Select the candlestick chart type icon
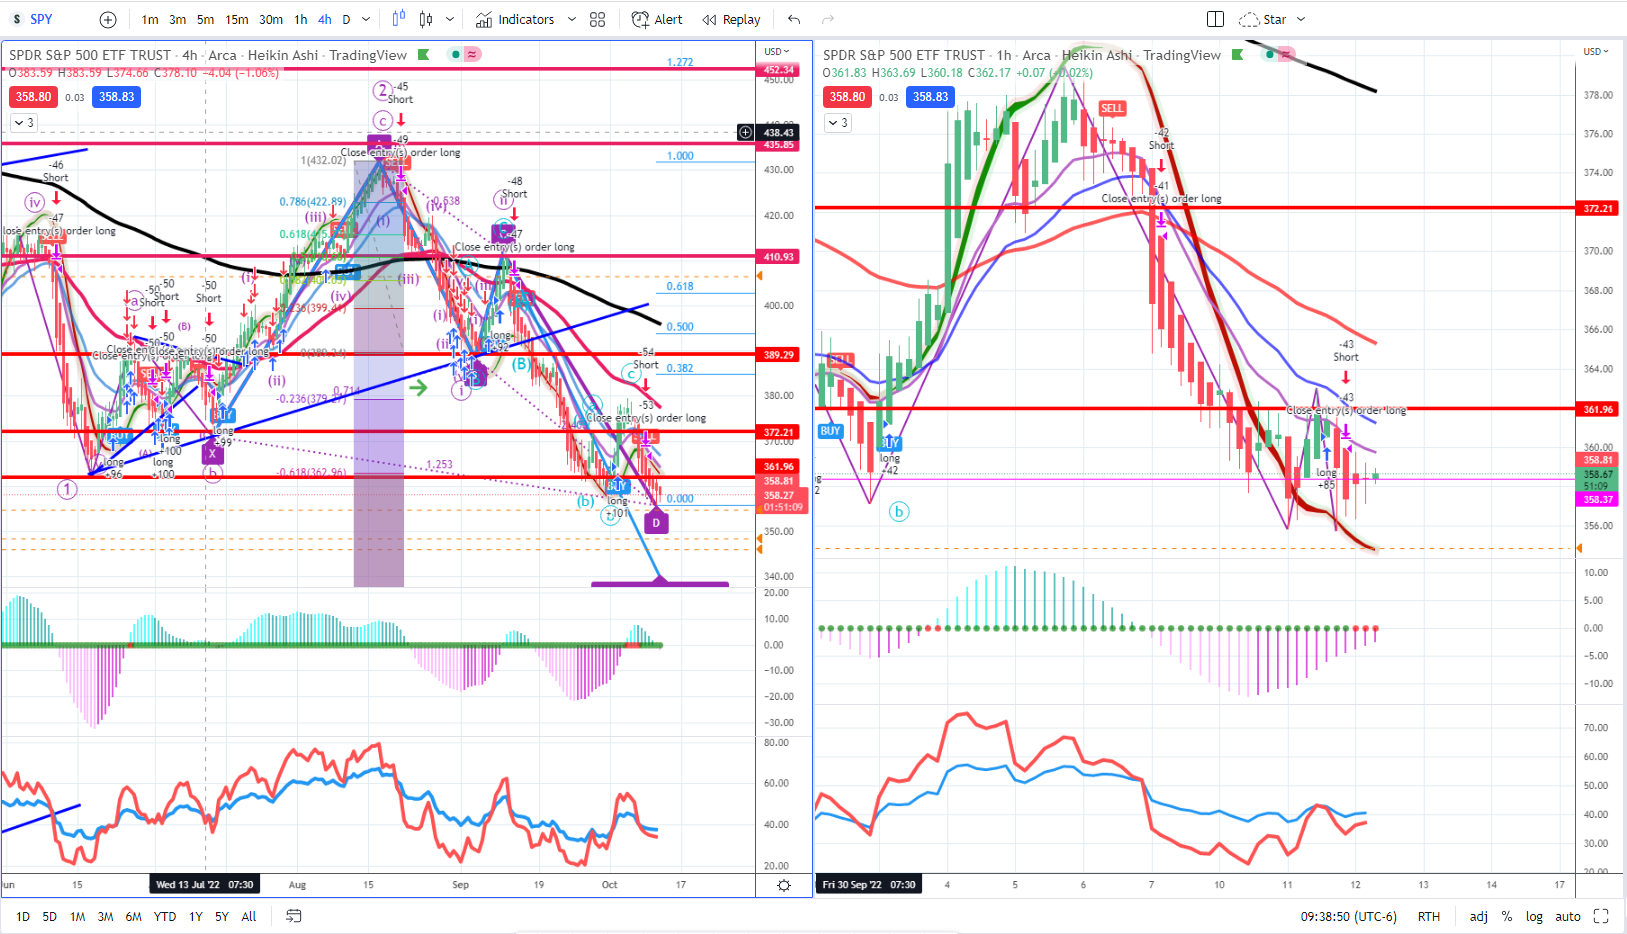This screenshot has height=934, width=1627. tap(426, 19)
